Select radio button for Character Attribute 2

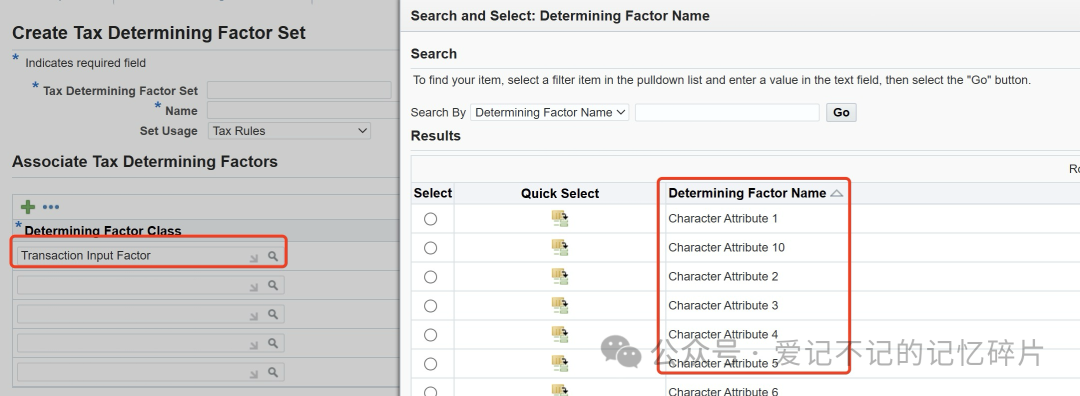tap(430, 277)
